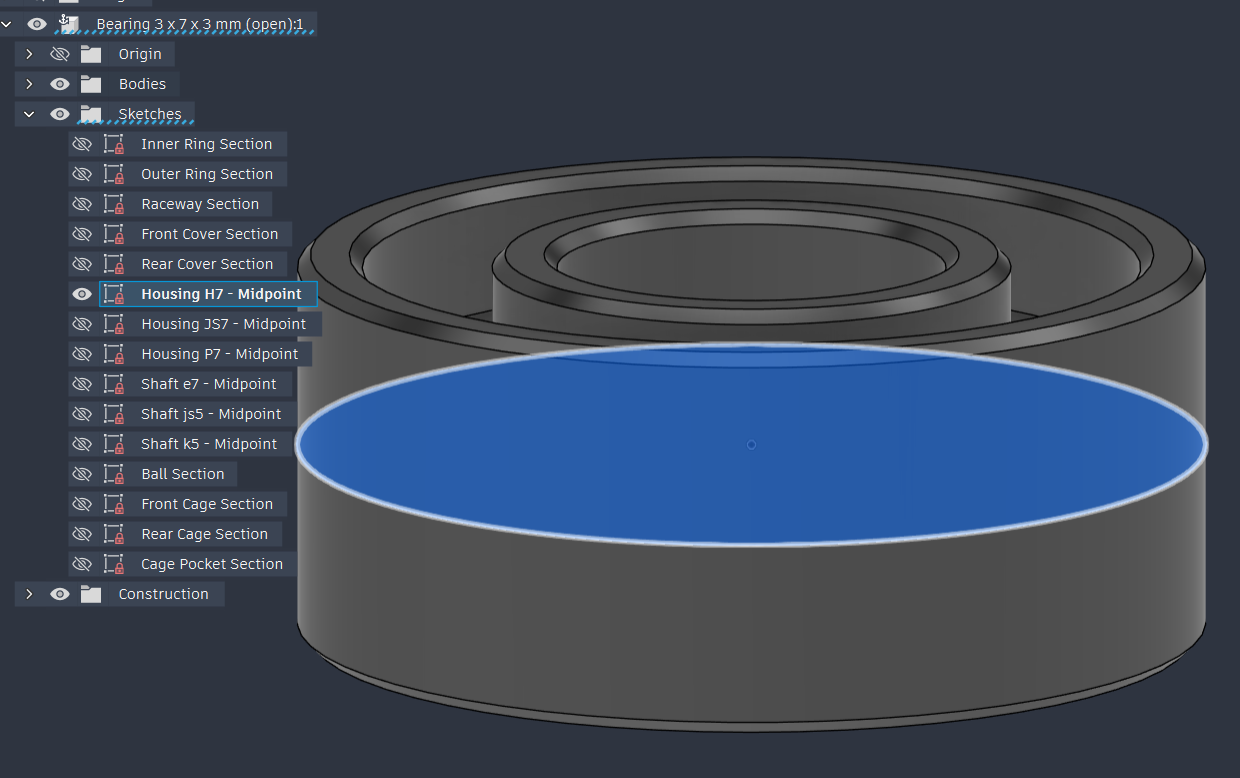The width and height of the screenshot is (1240, 778).
Task: Show the Cage Pocket Section sketch
Action: [82, 564]
